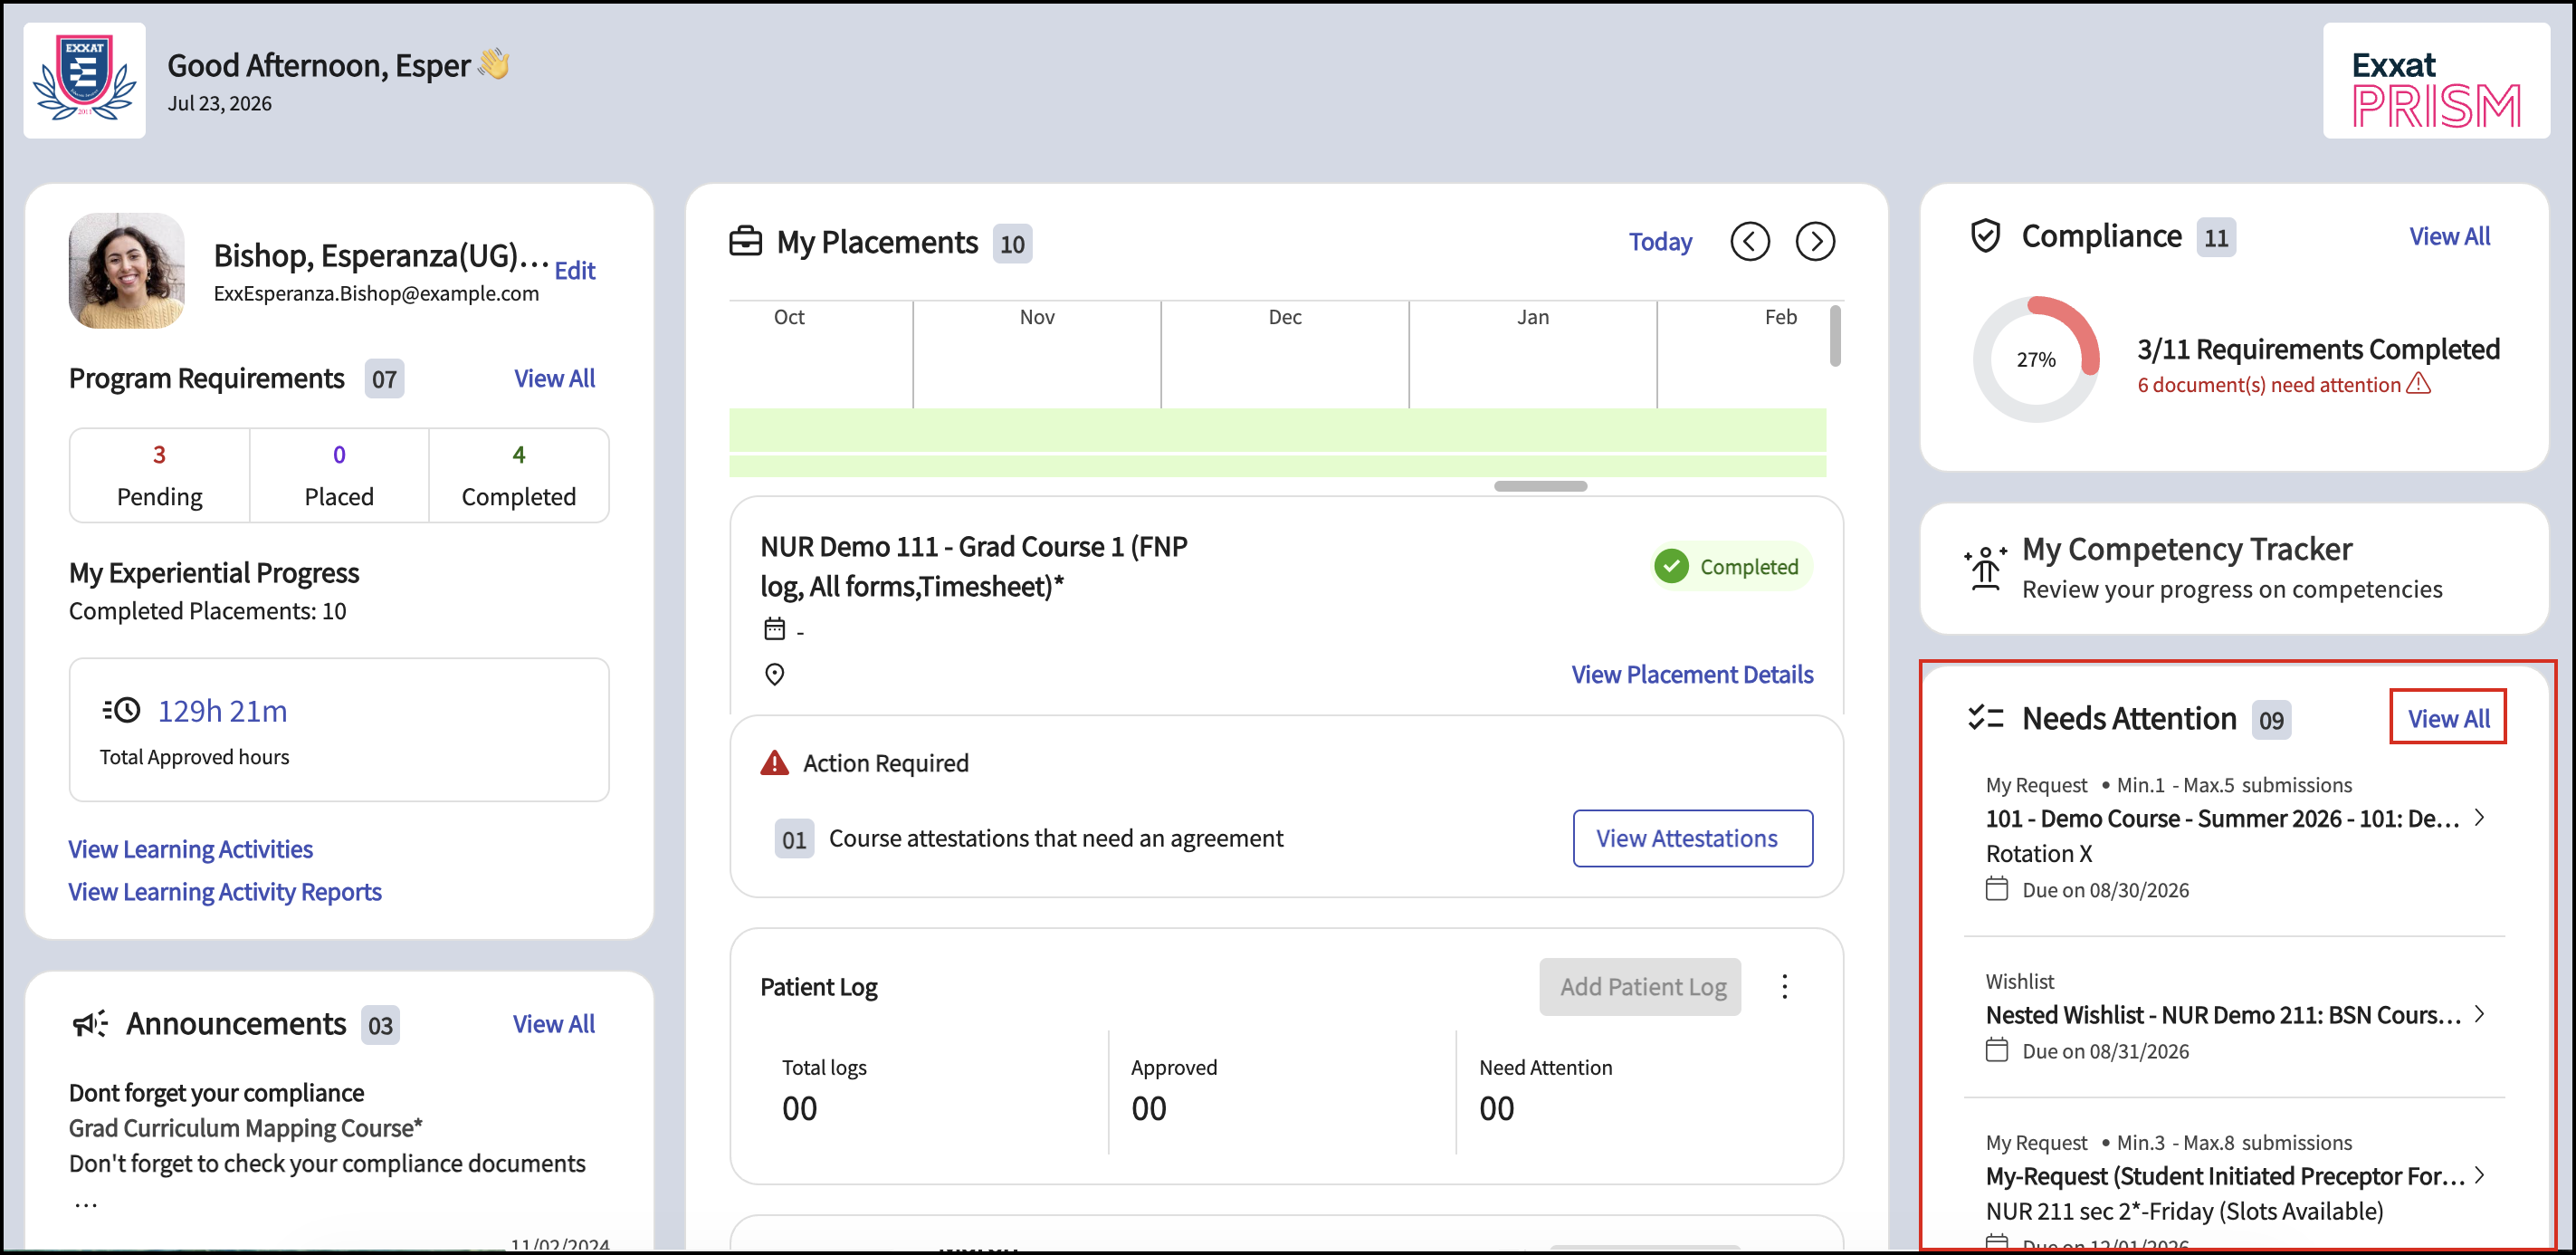Image resolution: width=2576 pixels, height=1255 pixels.
Task: Open View Placement Details
Action: click(x=1692, y=674)
